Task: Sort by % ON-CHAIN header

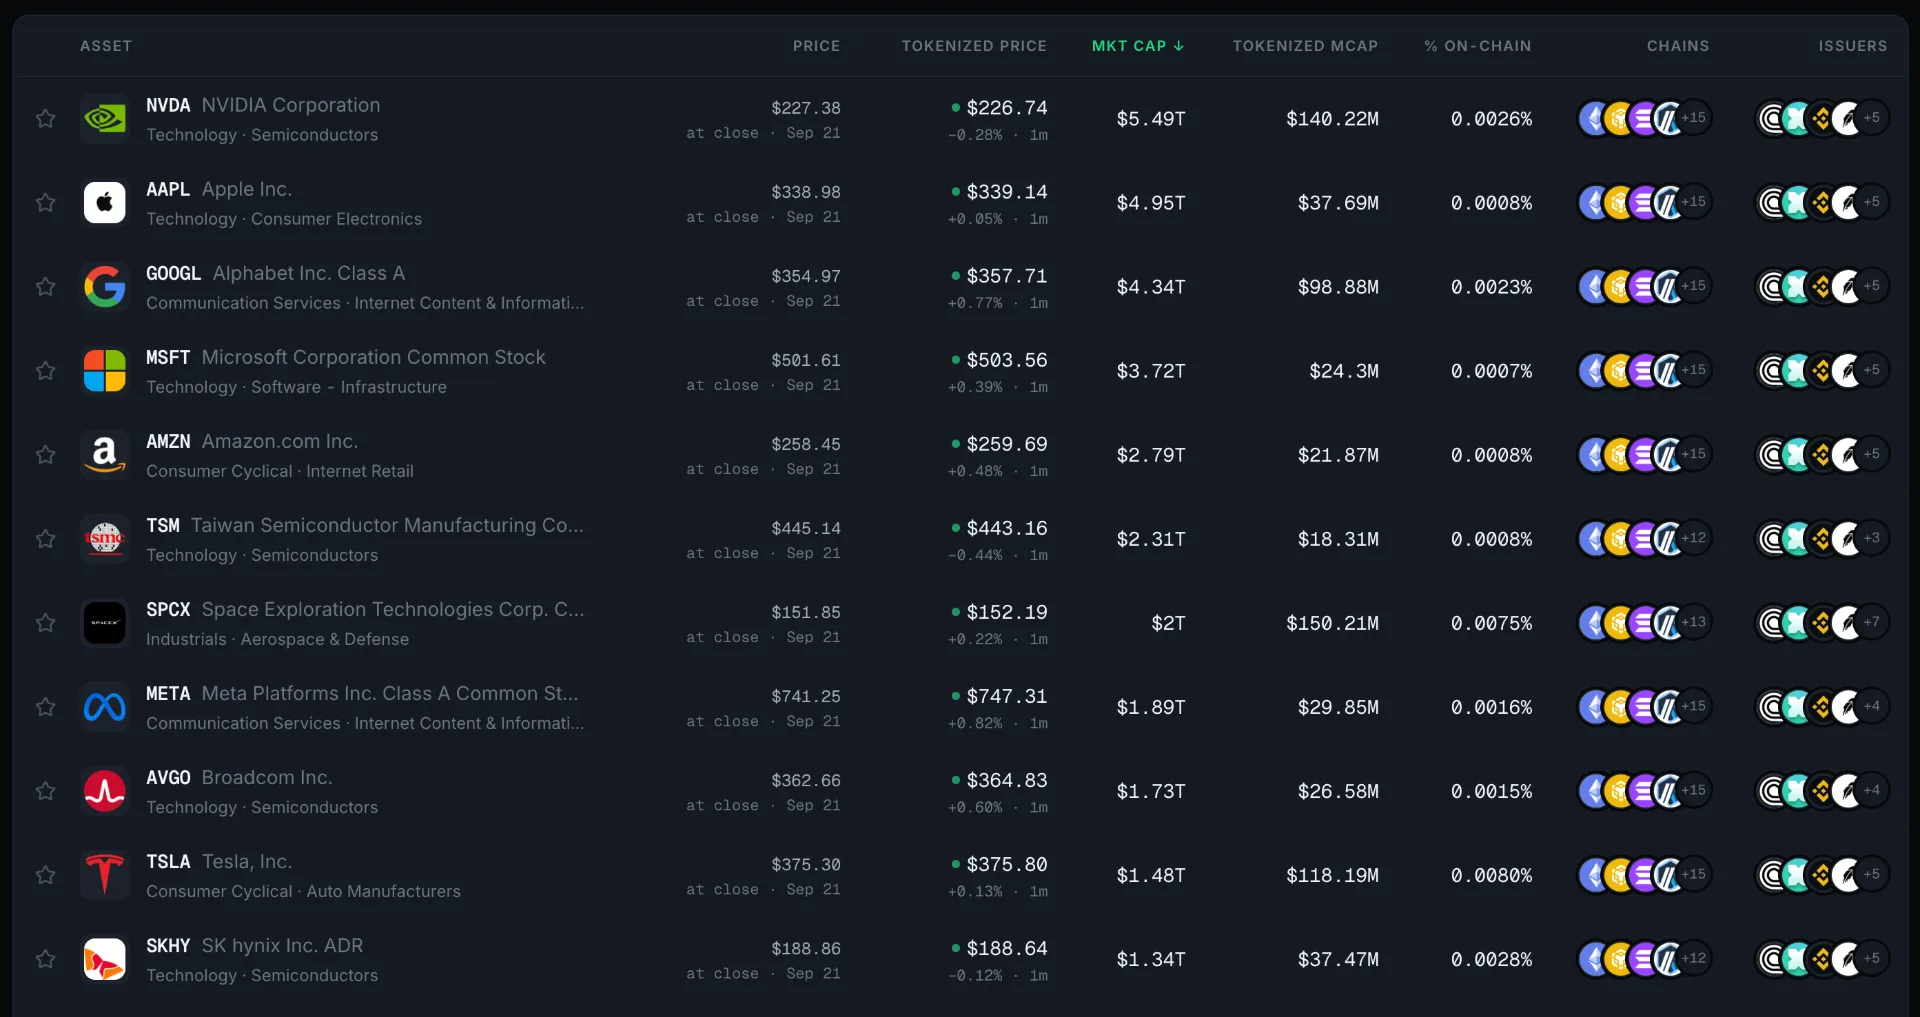Action: pos(1477,46)
